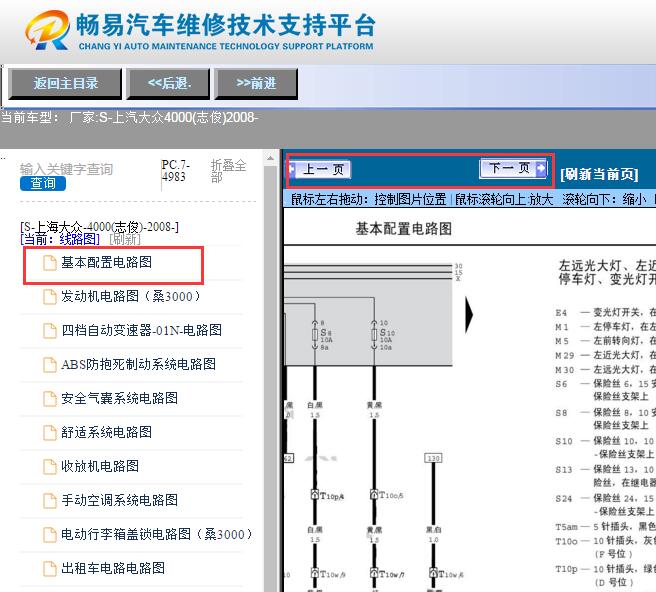
Task: Click the E4 变光灯开关 legend entry
Action: point(605,312)
